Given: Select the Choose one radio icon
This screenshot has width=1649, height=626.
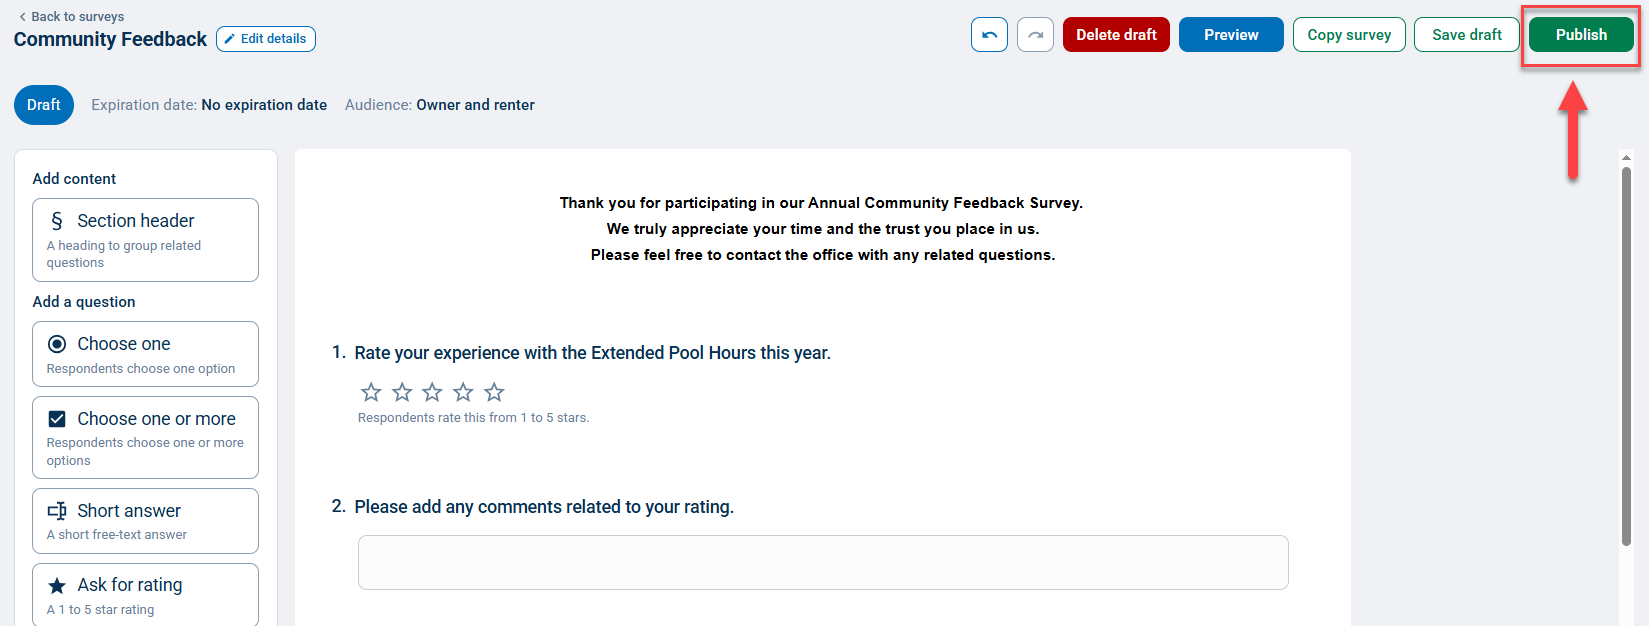Looking at the screenshot, I should tap(57, 344).
